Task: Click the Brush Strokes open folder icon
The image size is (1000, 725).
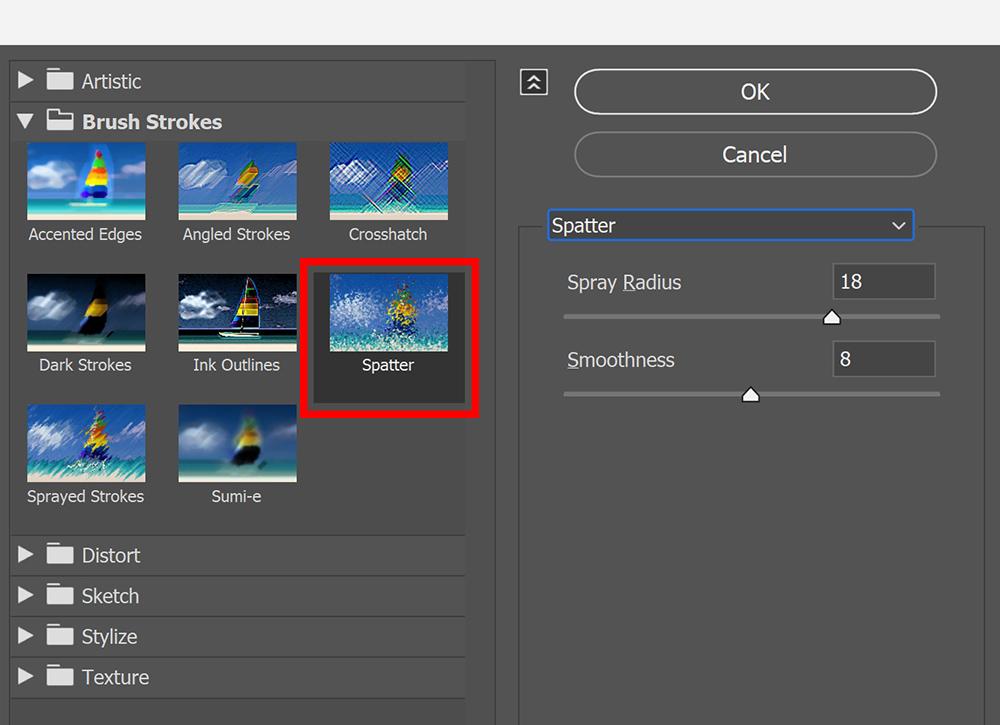Action: [60, 120]
